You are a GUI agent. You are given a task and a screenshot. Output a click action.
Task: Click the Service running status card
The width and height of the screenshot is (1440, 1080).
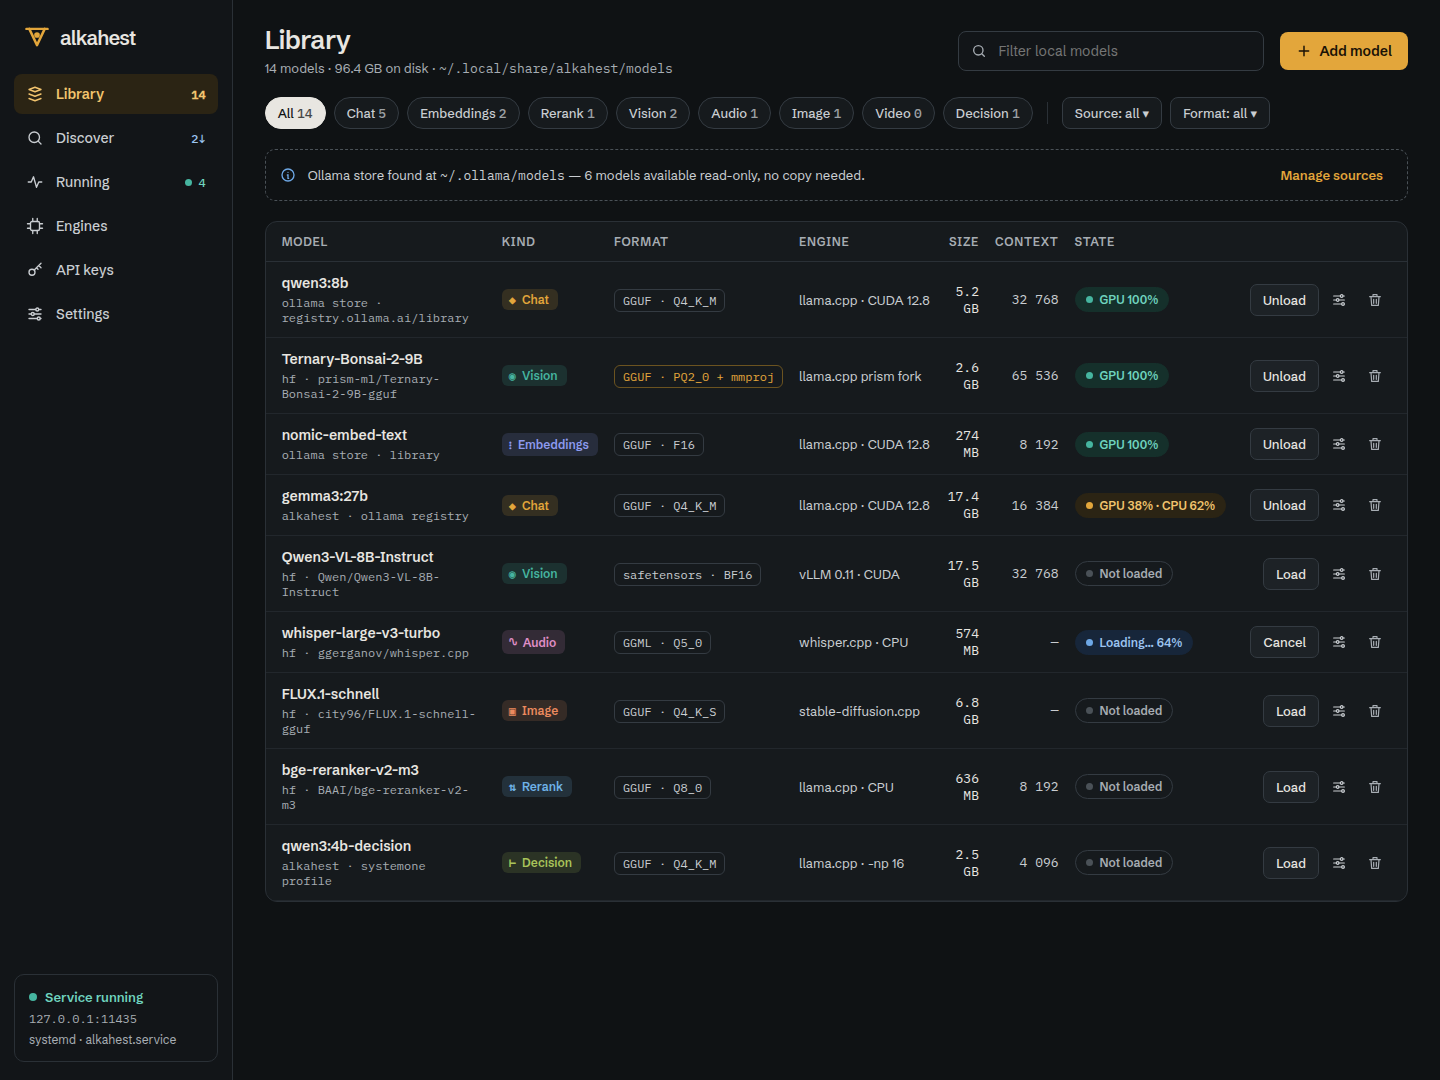[x=116, y=1018]
